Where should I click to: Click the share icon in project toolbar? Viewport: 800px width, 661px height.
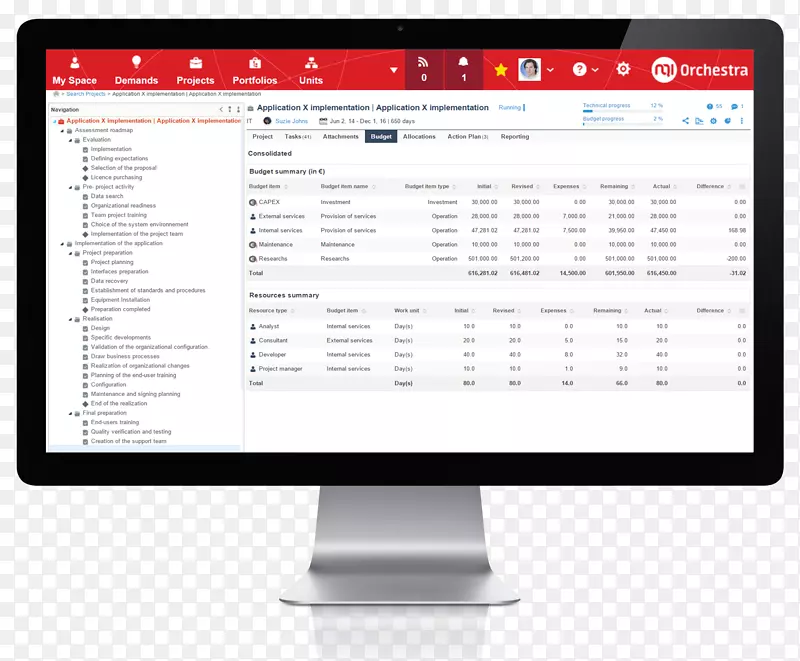686,121
